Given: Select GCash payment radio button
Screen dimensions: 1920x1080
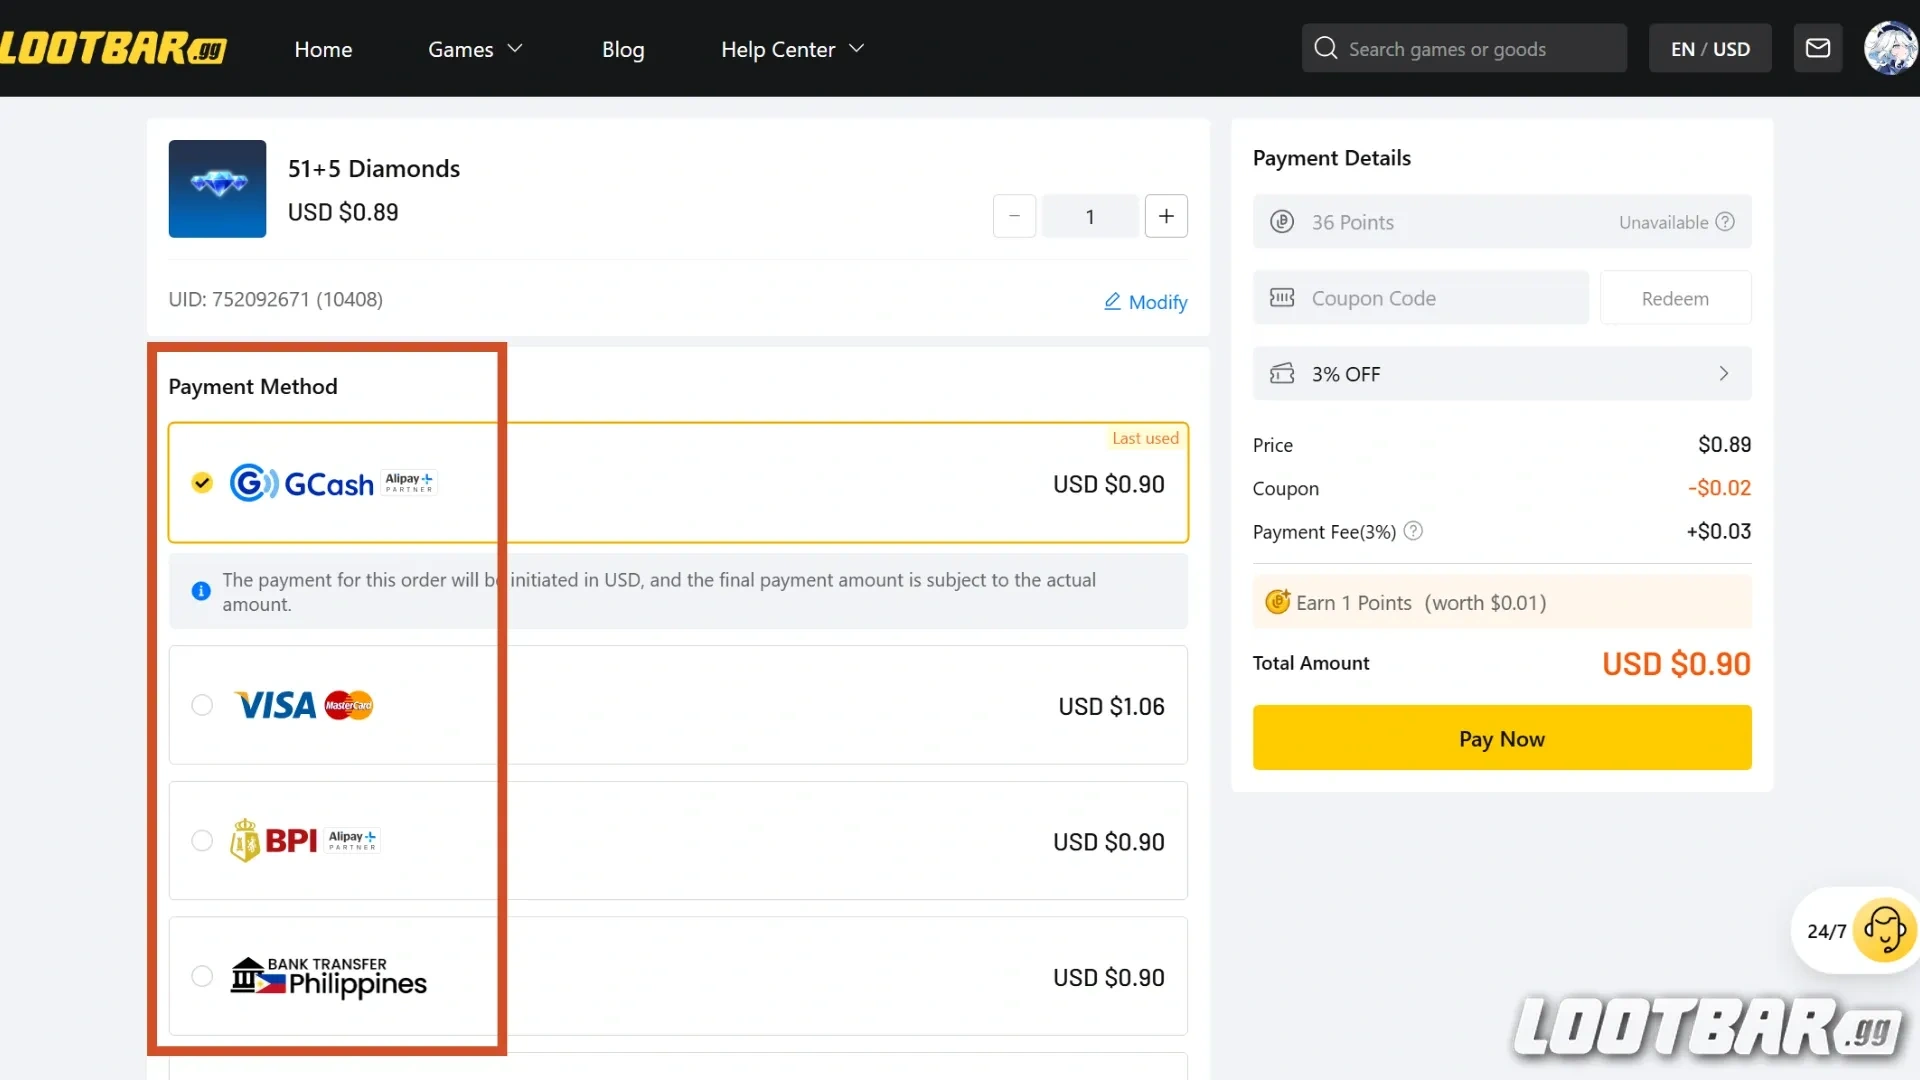Looking at the screenshot, I should (x=202, y=483).
